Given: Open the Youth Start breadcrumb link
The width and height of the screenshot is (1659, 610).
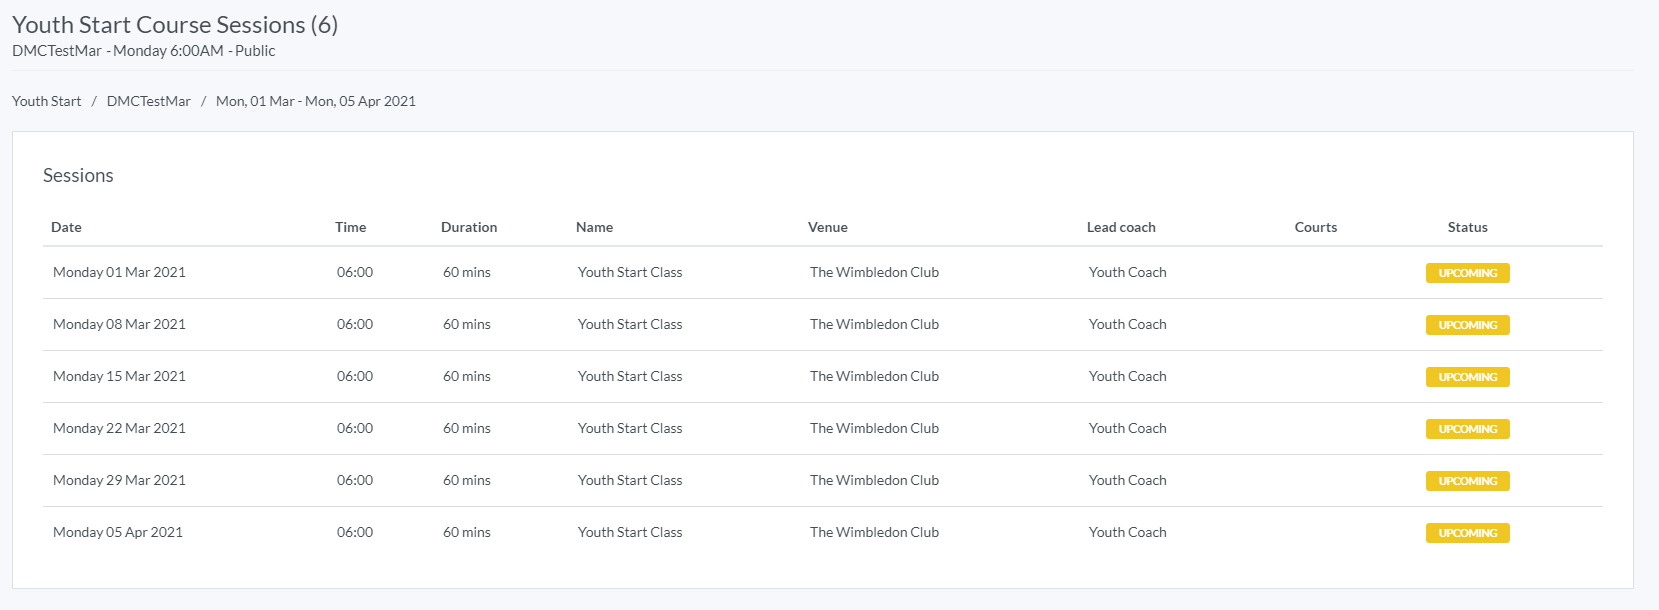Looking at the screenshot, I should click(x=47, y=101).
